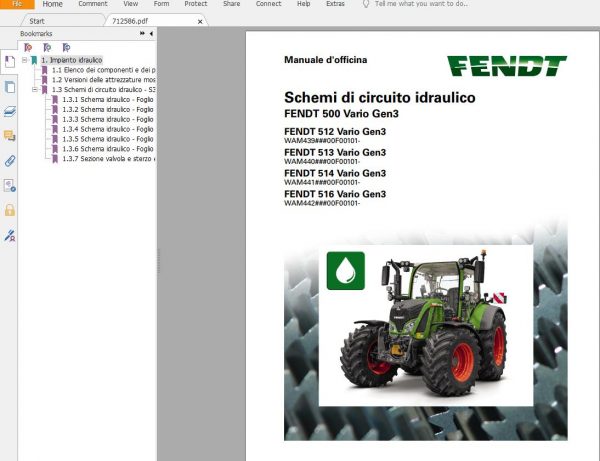Click the 'FENDT 512 Vario Gen3' text
The width and height of the screenshot is (600, 461).
point(335,132)
